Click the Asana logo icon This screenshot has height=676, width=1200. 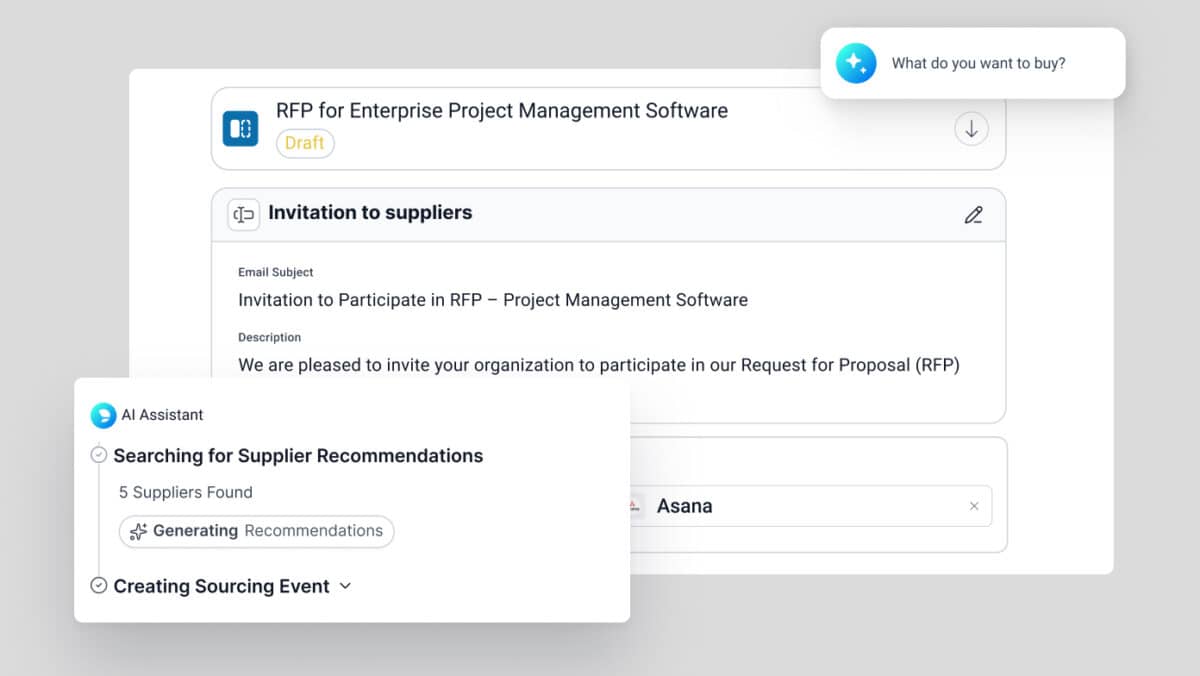click(634, 506)
